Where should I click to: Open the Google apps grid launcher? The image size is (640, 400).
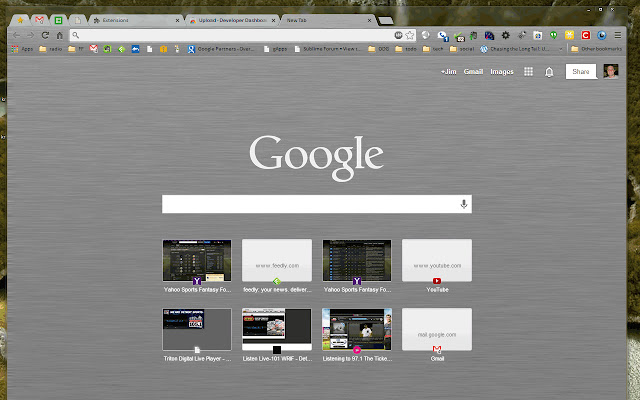point(528,72)
